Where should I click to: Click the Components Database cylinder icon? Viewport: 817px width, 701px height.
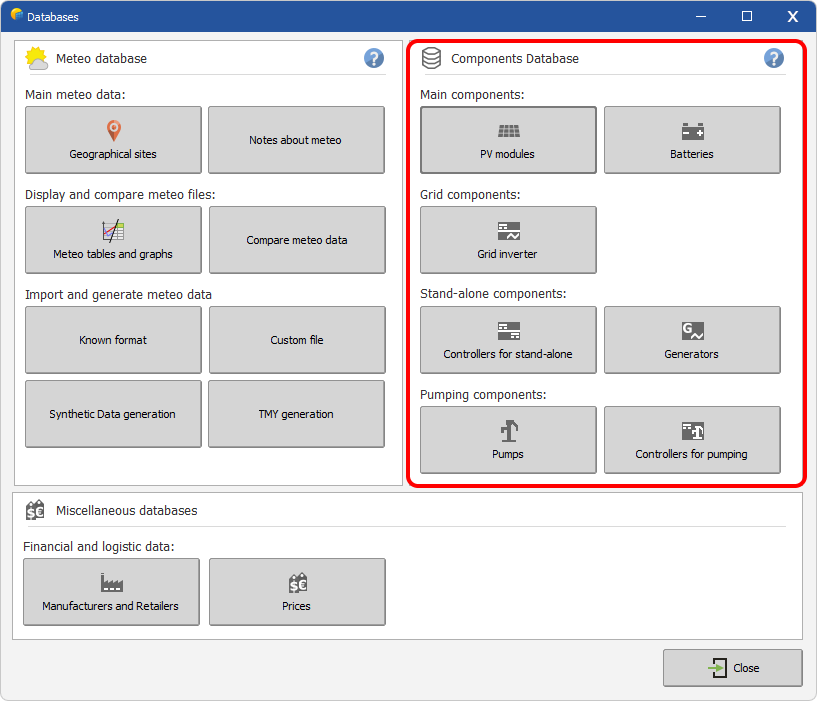click(x=431, y=58)
